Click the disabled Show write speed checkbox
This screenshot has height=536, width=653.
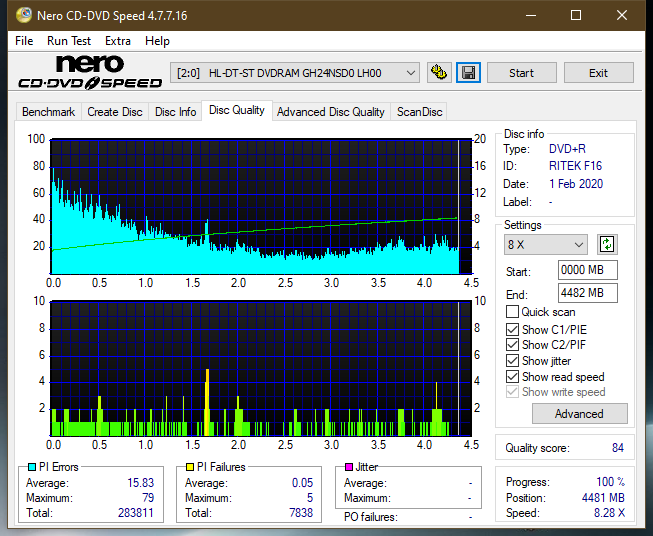(512, 392)
